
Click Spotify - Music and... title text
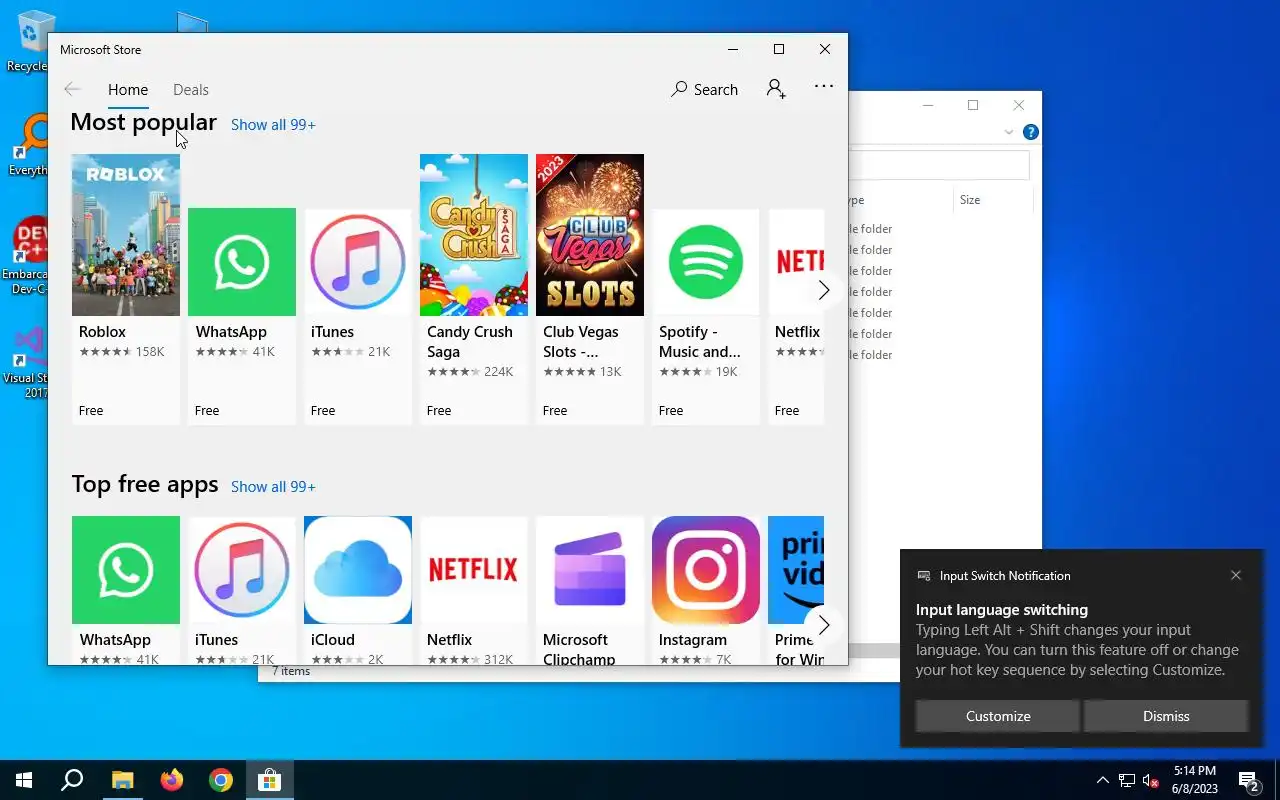point(700,342)
